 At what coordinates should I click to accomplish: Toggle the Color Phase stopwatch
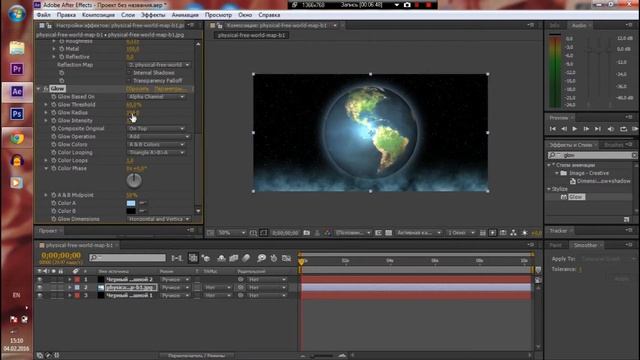[x=53, y=169]
